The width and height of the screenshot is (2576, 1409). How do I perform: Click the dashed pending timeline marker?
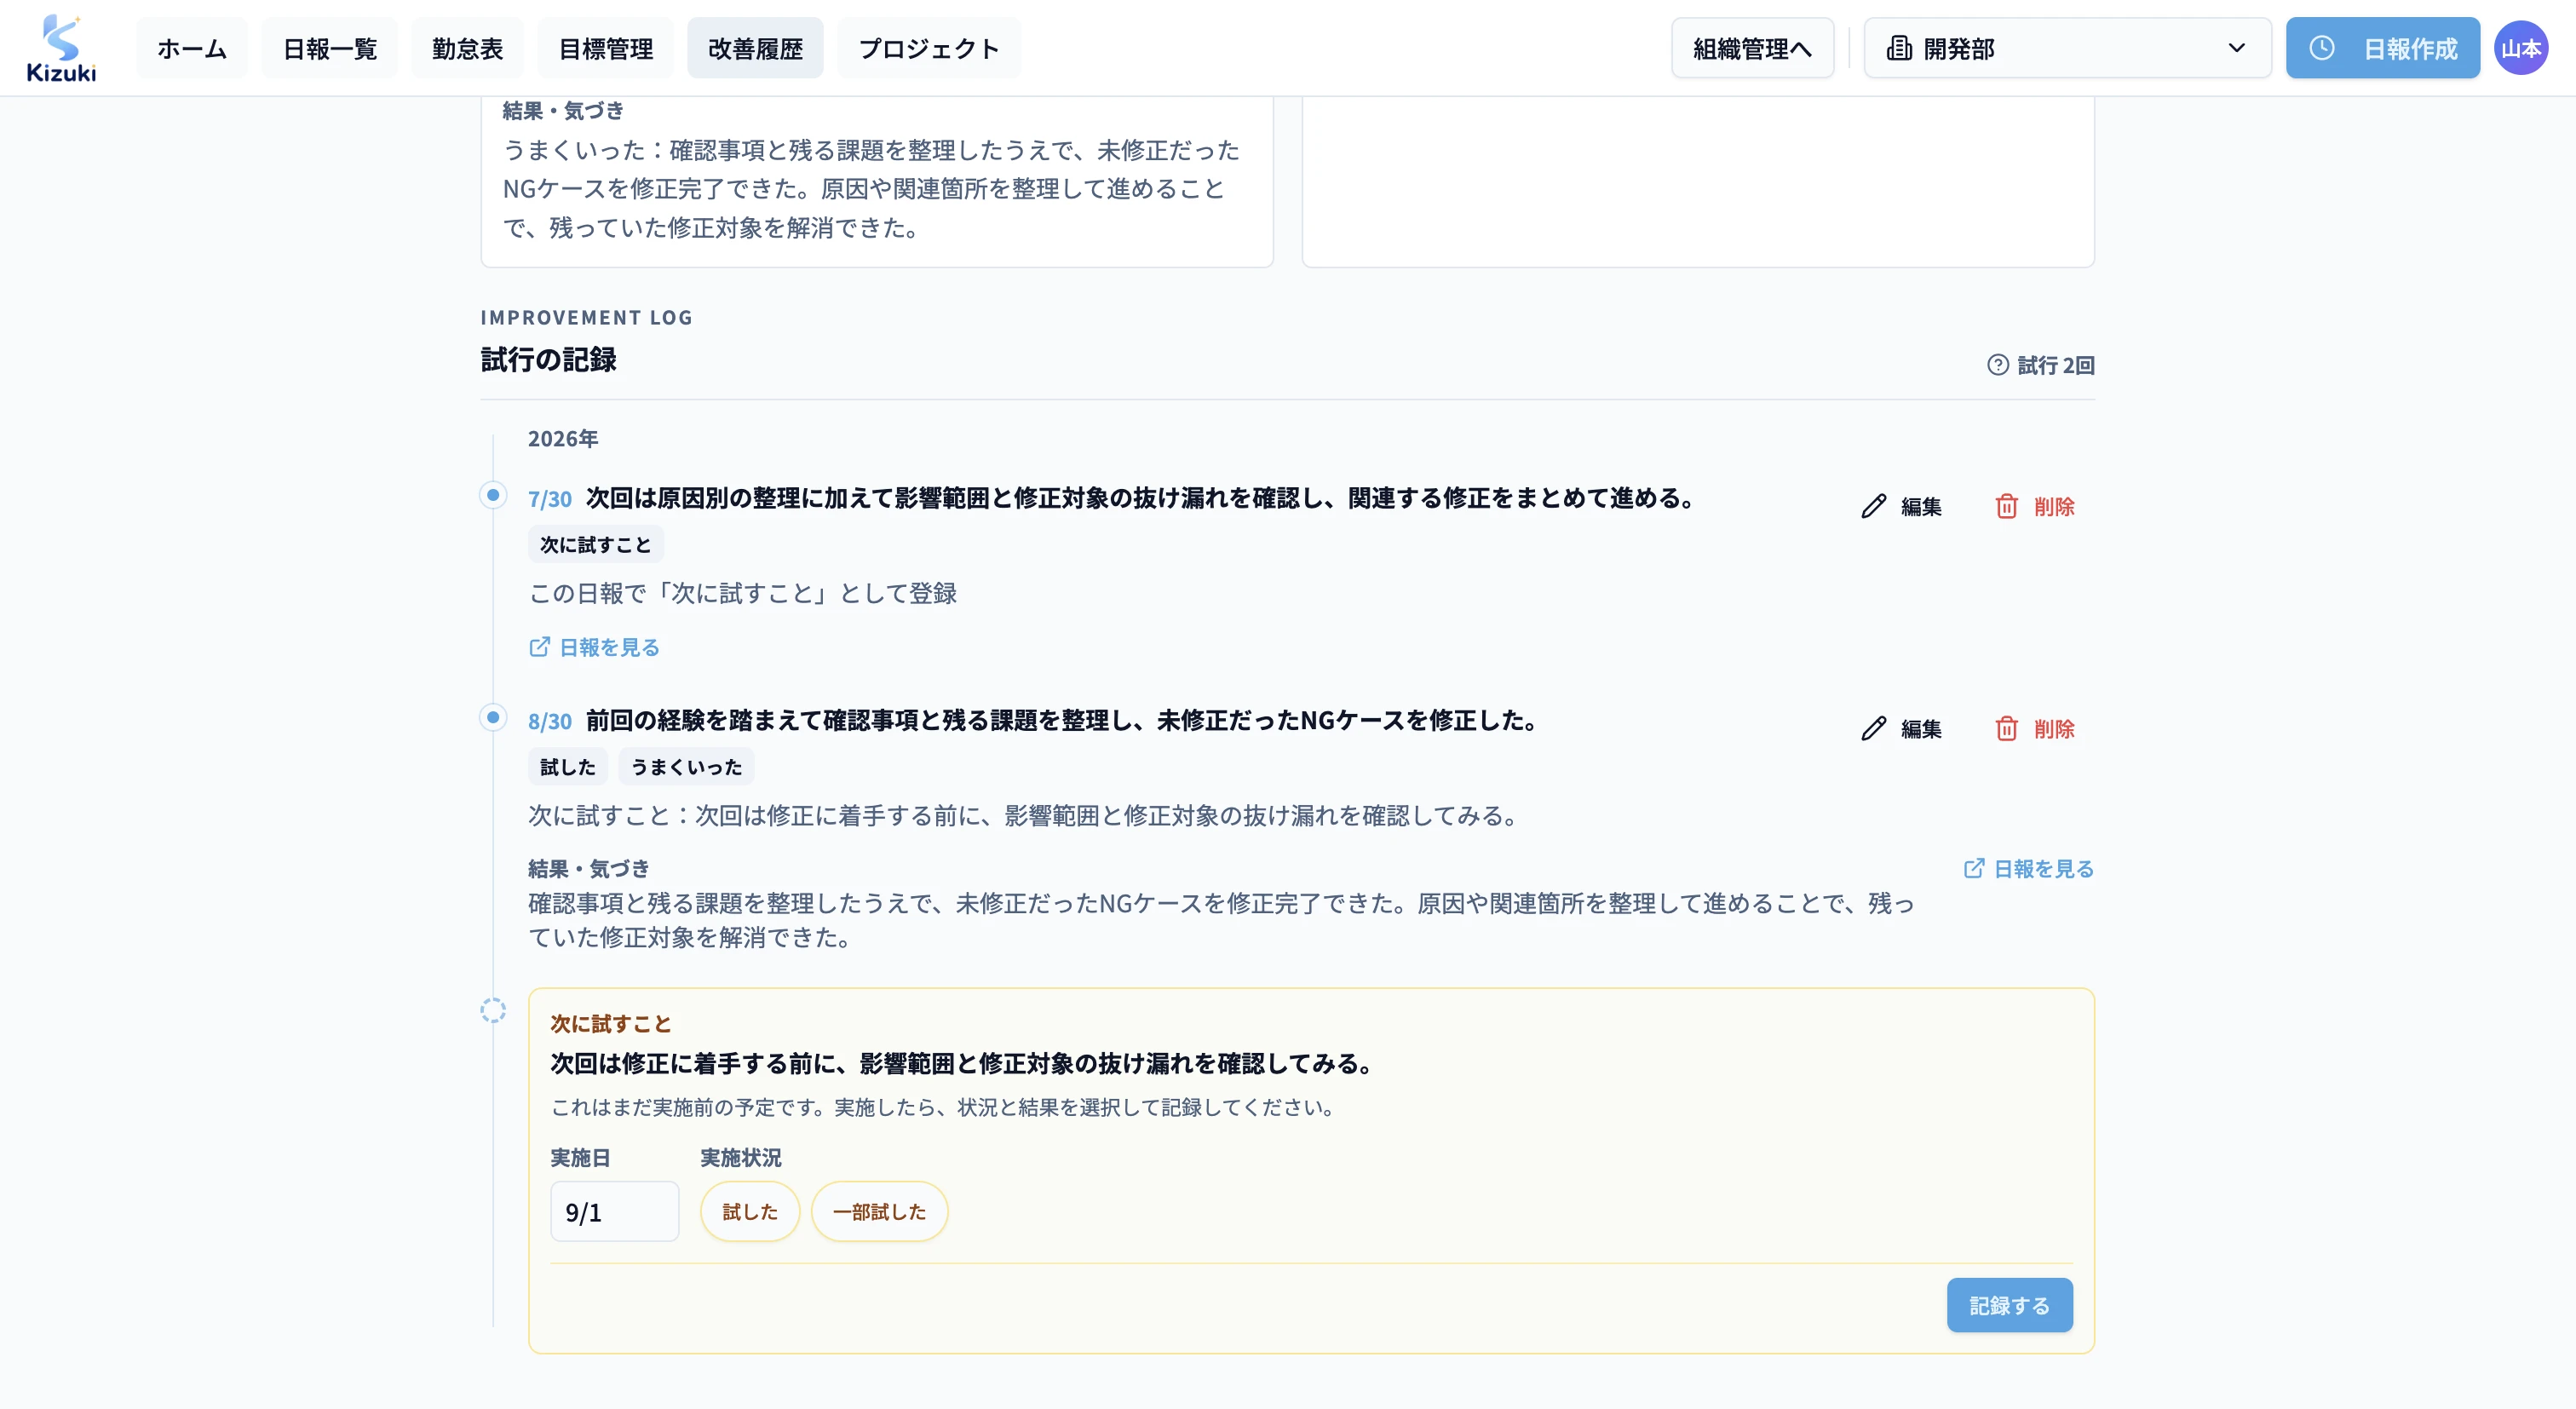(x=493, y=1010)
